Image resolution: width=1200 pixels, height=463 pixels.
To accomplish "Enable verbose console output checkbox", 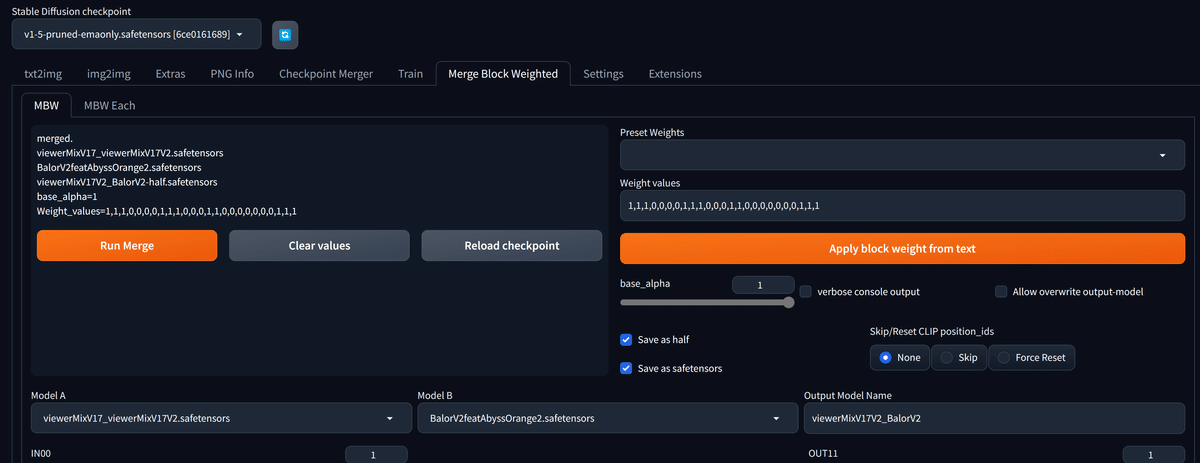I will point(806,292).
